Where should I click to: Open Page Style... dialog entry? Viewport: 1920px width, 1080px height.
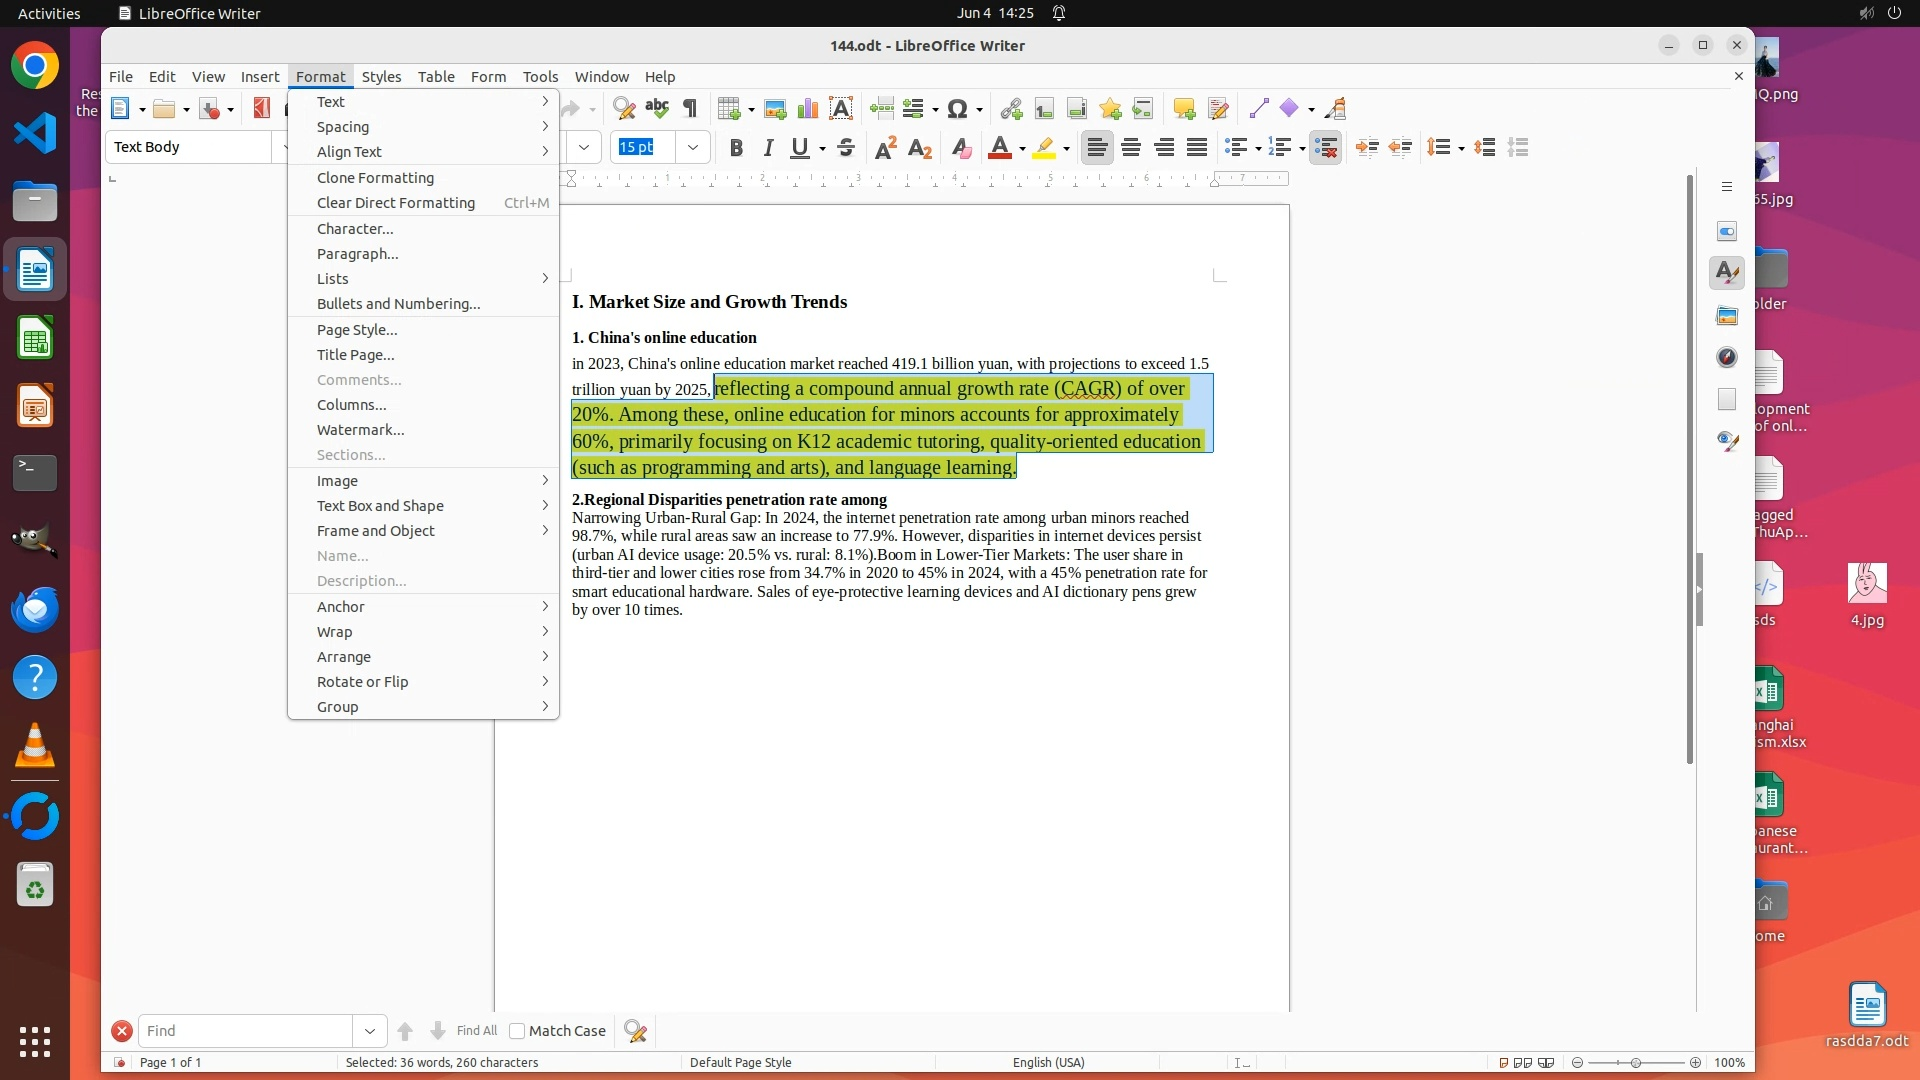[x=357, y=330]
